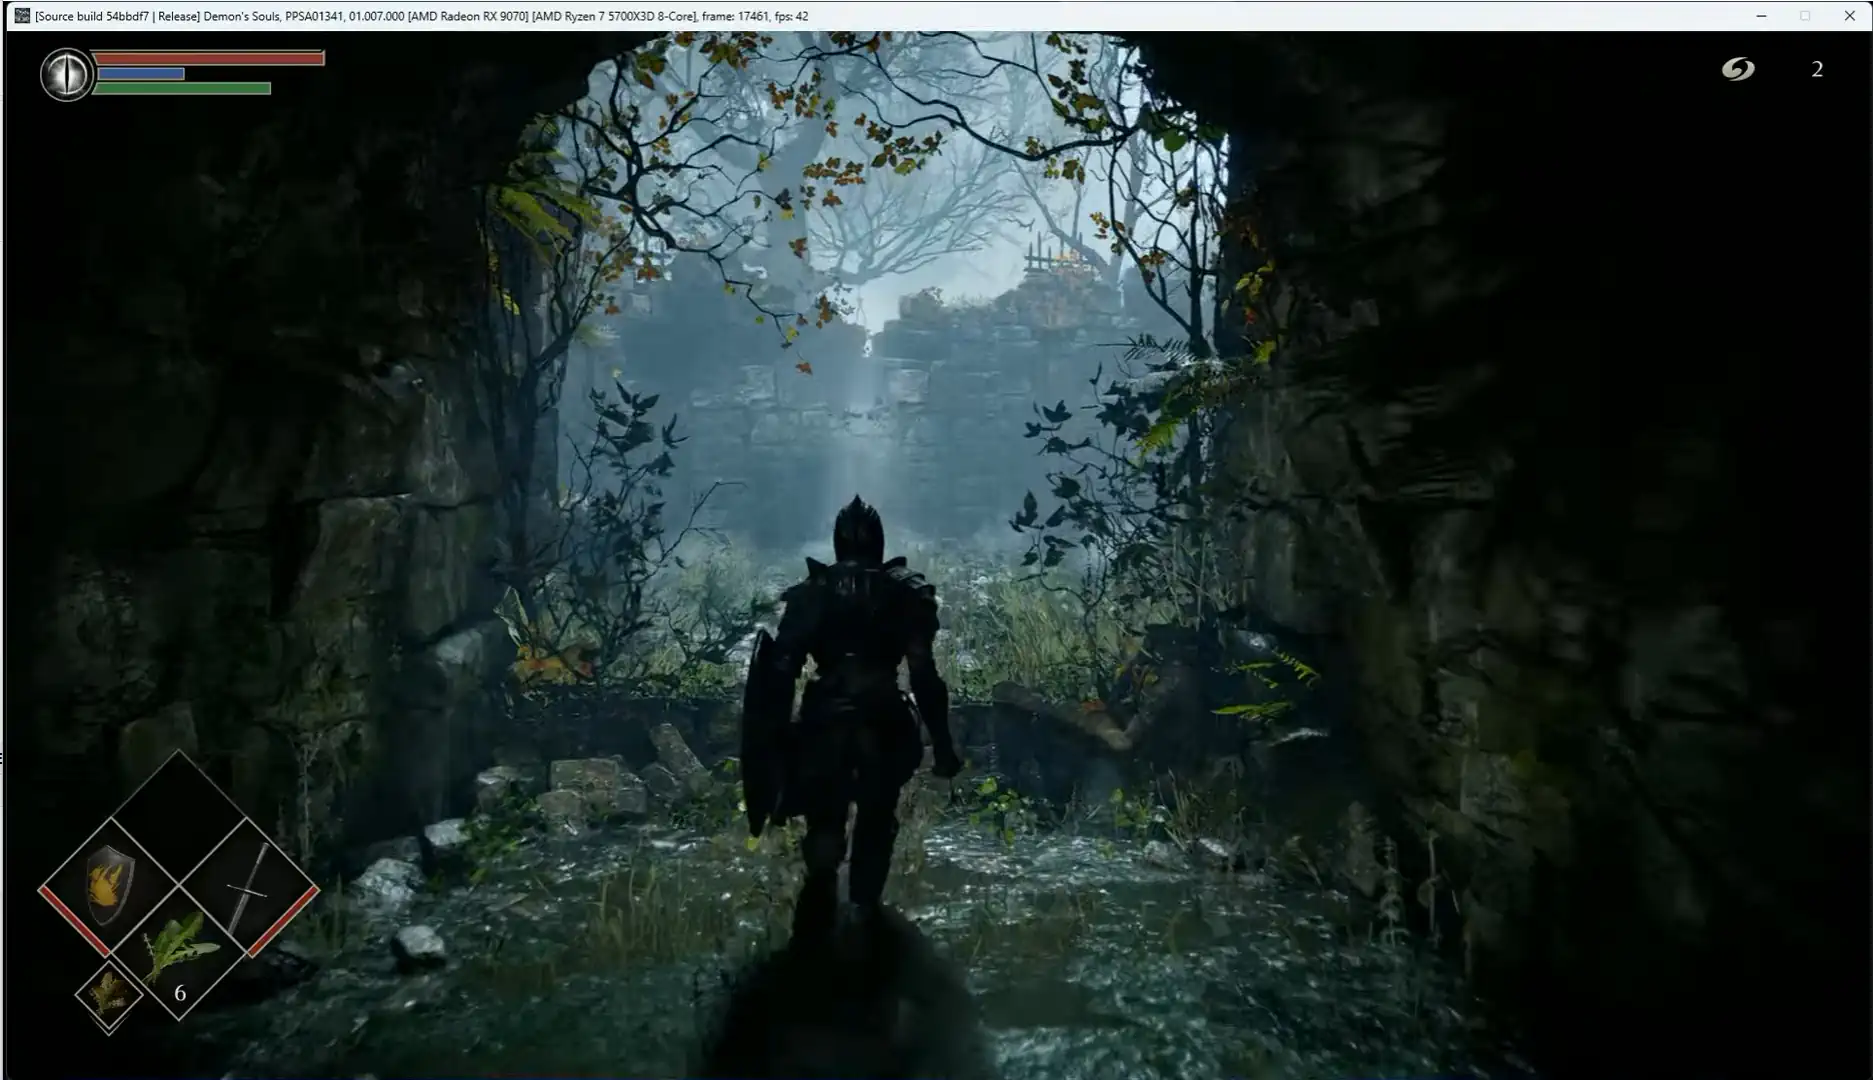Click the "[AMD Radeon RX 9070]" title text
This screenshot has height=1080, width=1873.
coord(468,16)
